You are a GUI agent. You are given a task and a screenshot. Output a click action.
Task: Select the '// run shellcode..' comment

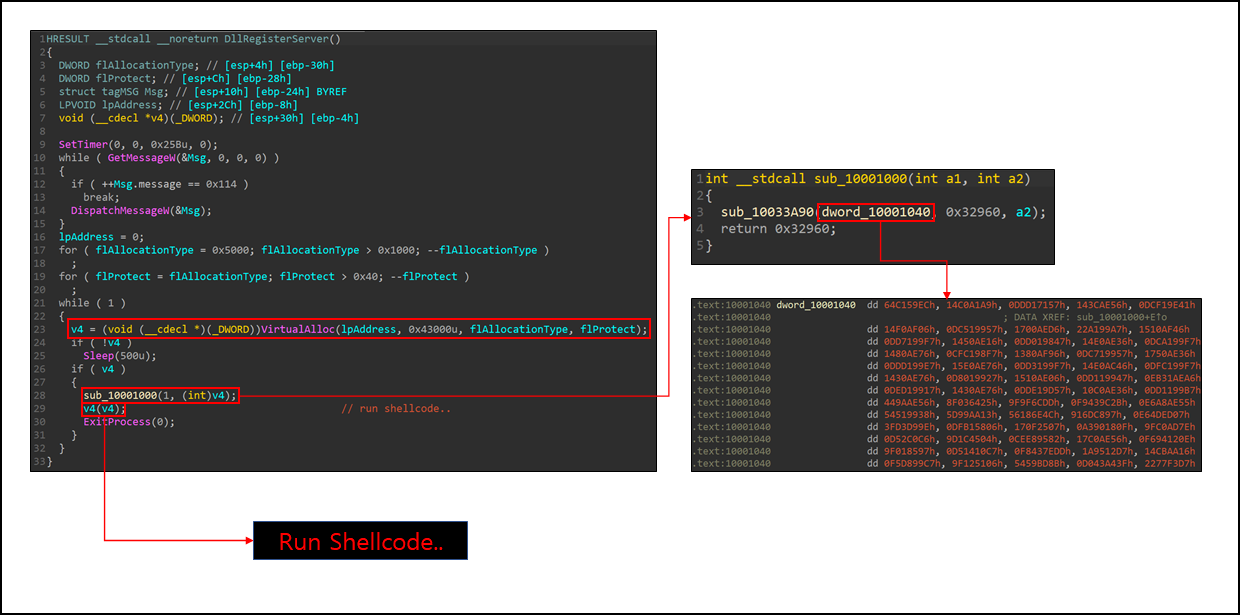[396, 408]
